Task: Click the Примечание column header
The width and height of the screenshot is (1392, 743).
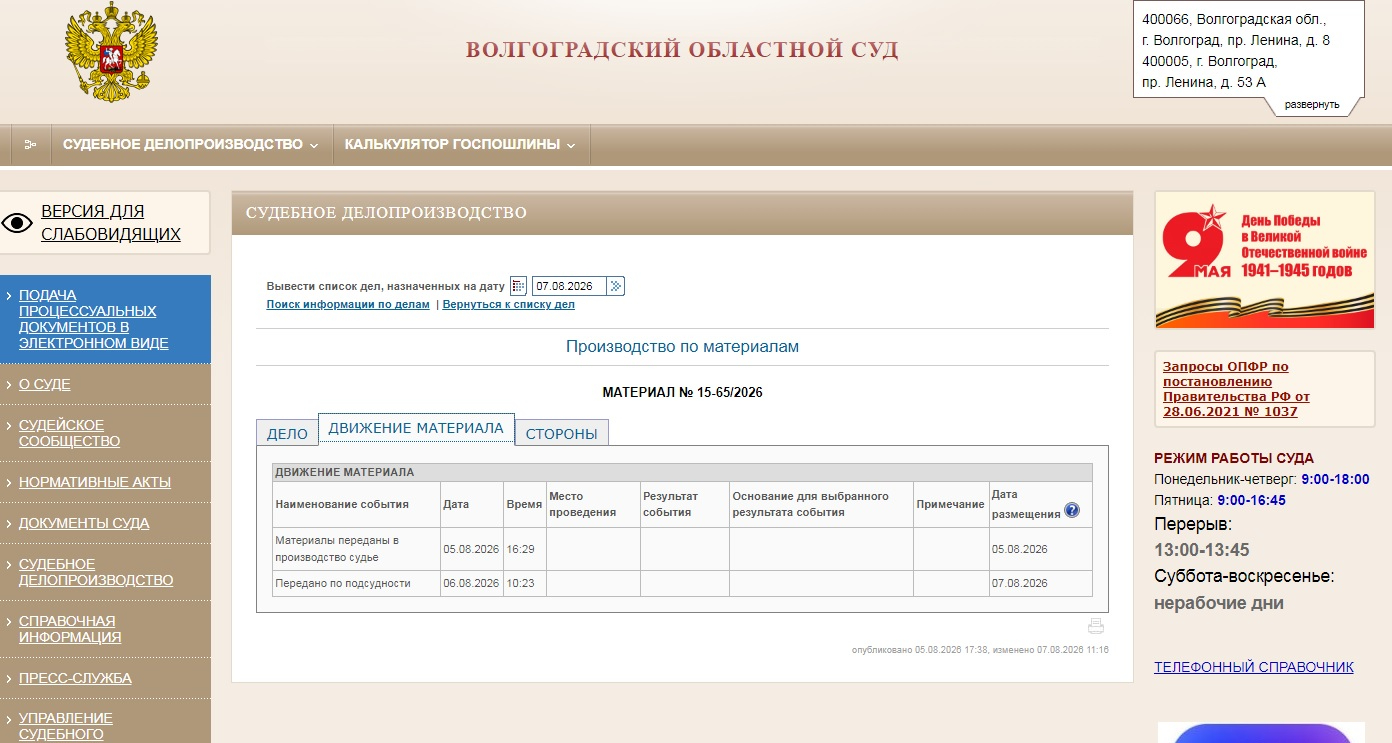Action: tap(950, 505)
